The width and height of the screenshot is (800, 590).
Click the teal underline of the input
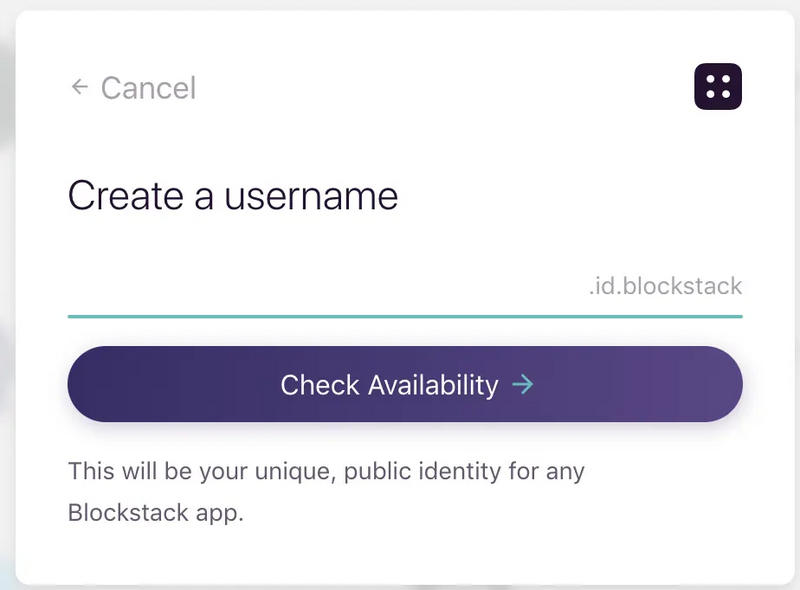click(404, 317)
